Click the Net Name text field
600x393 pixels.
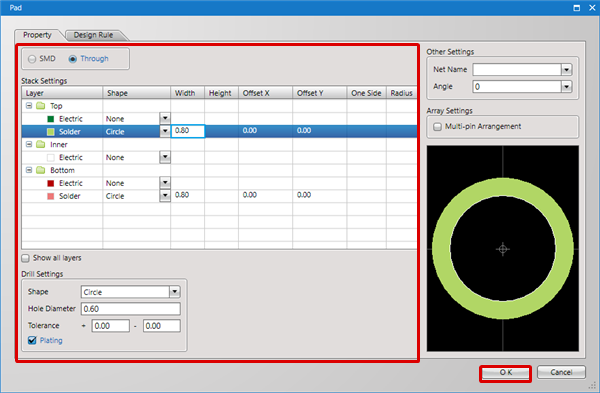(517, 70)
